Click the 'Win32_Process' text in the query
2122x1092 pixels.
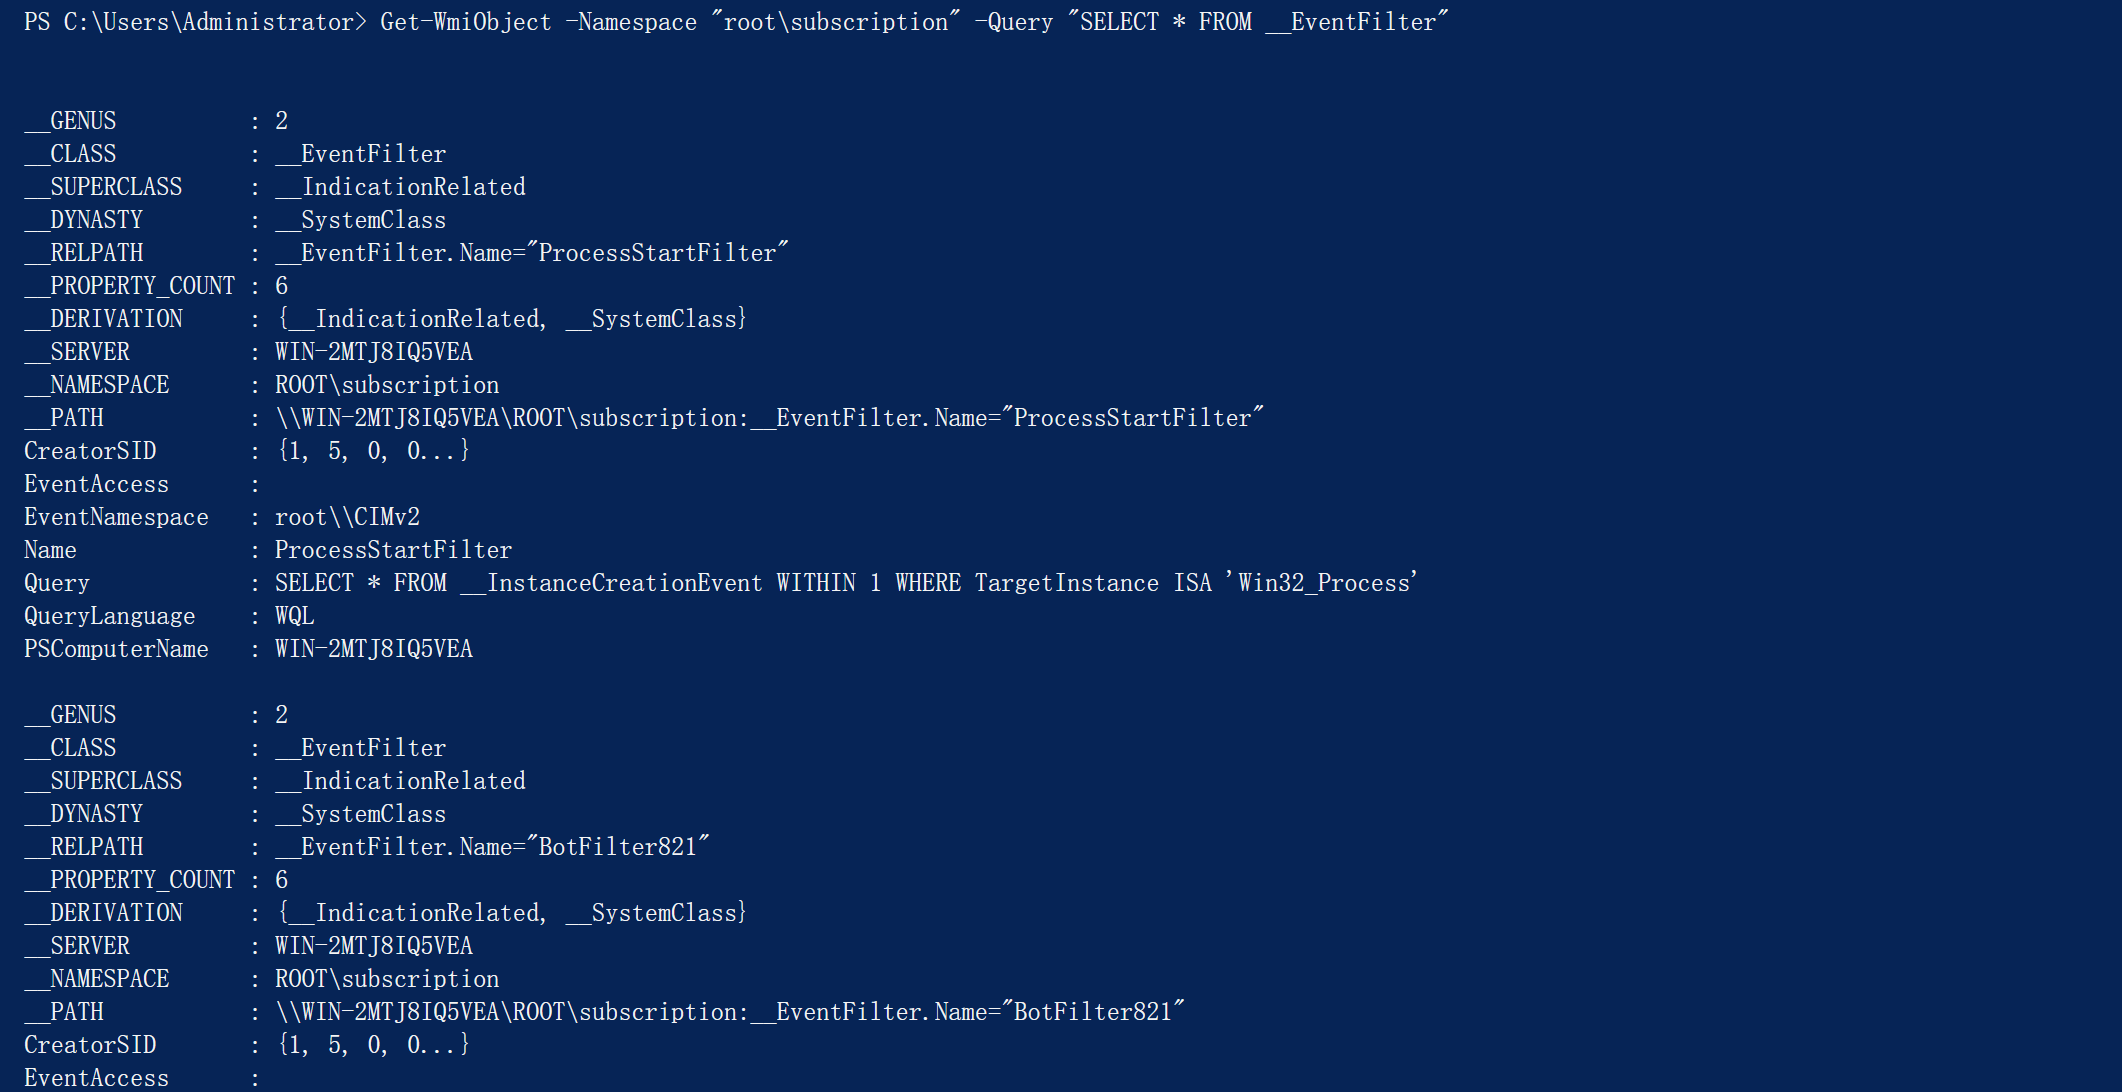click(x=1322, y=583)
